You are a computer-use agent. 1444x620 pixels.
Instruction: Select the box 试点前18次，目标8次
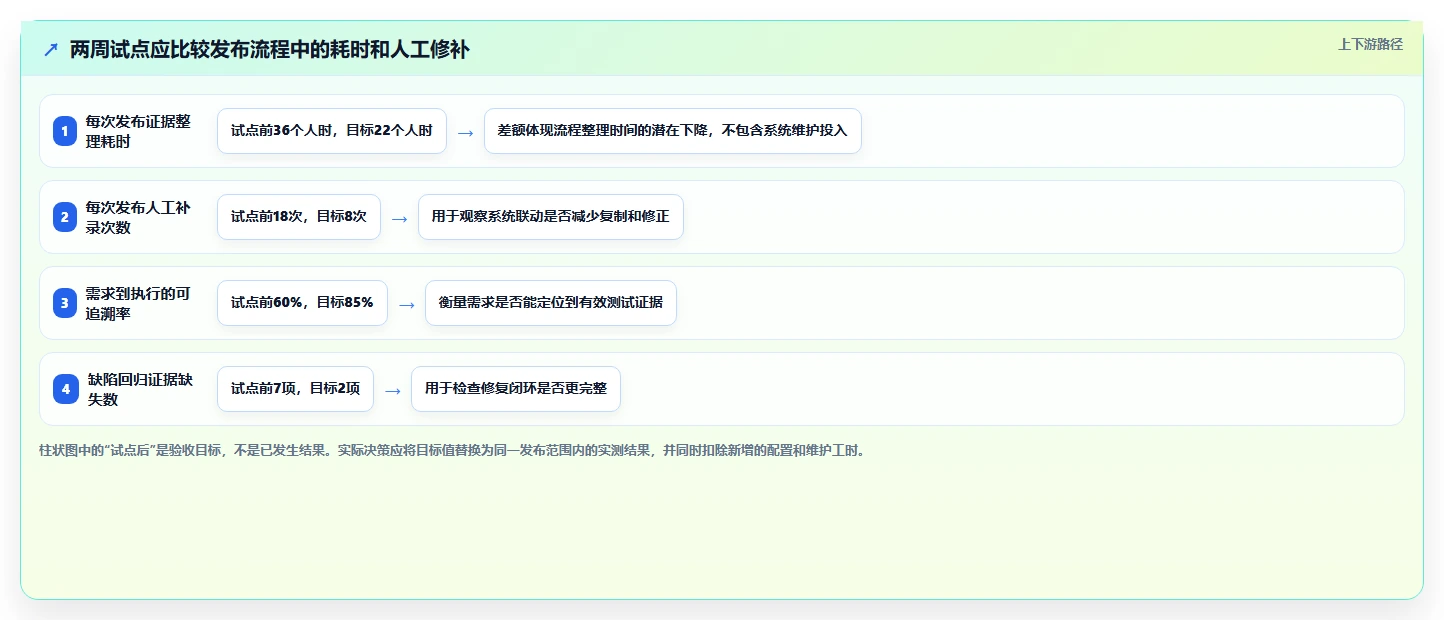click(x=299, y=217)
